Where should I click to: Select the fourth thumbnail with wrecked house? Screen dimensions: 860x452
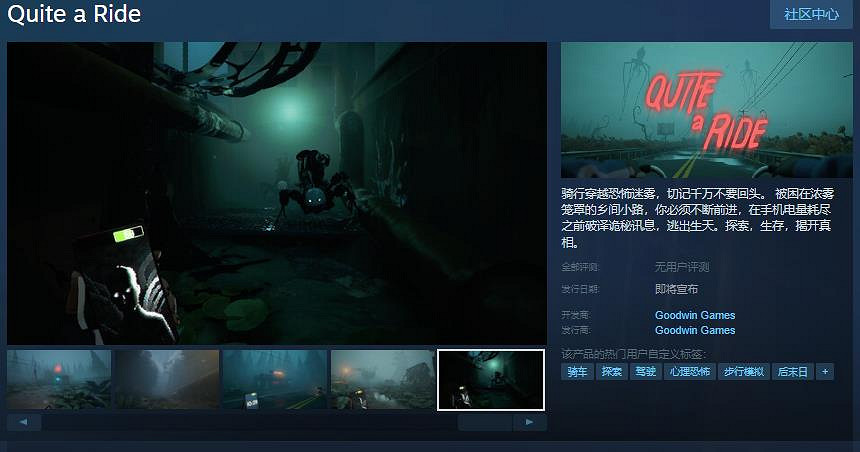pos(383,380)
